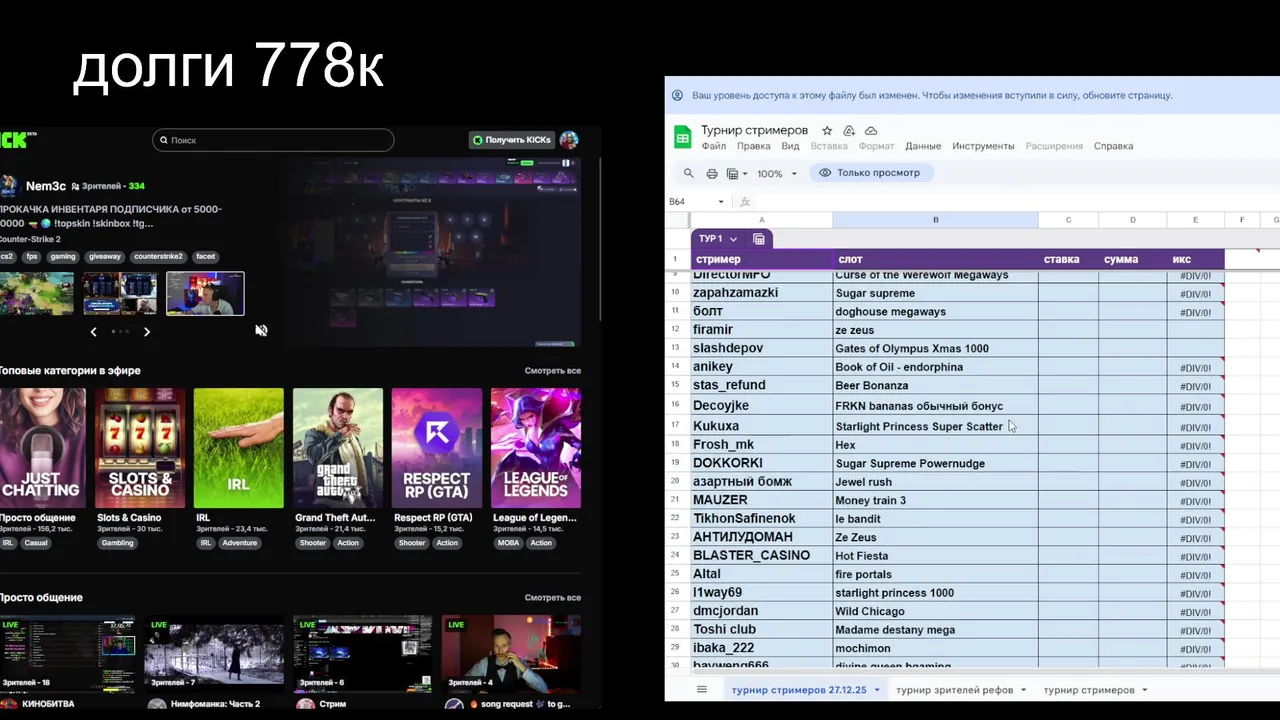The width and height of the screenshot is (1280, 720).
Task: Open League of Legends category card
Action: [535, 448]
